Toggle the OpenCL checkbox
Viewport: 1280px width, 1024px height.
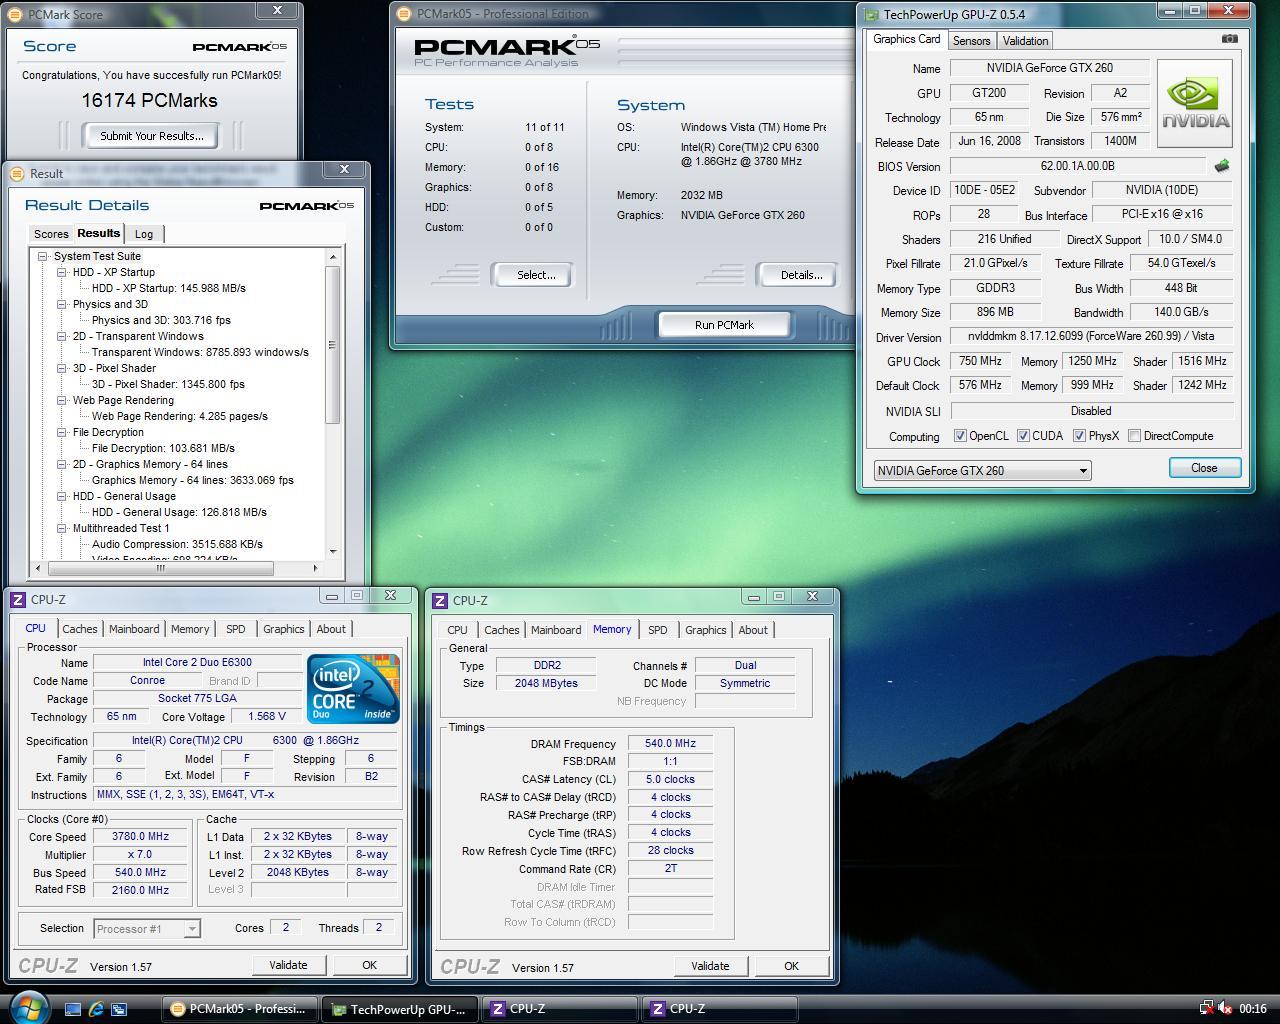tap(960, 436)
